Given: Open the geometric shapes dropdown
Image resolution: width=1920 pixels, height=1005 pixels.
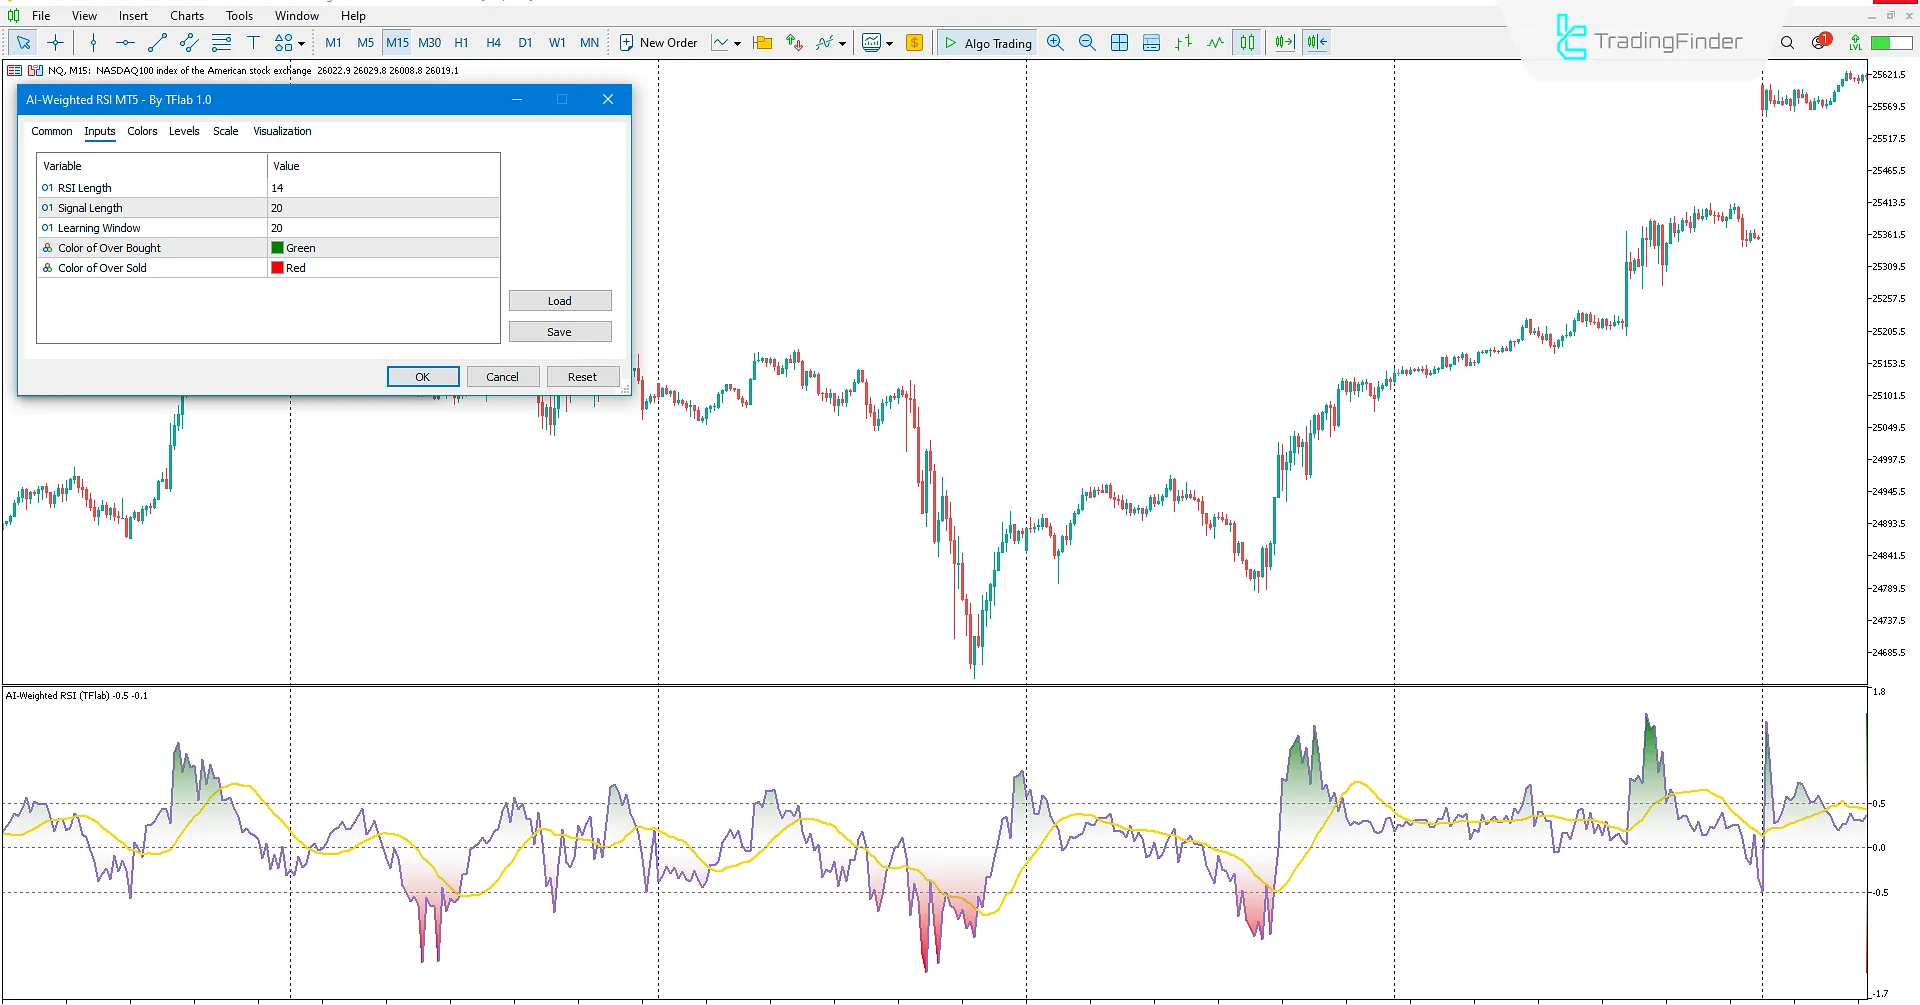Looking at the screenshot, I should click(299, 43).
